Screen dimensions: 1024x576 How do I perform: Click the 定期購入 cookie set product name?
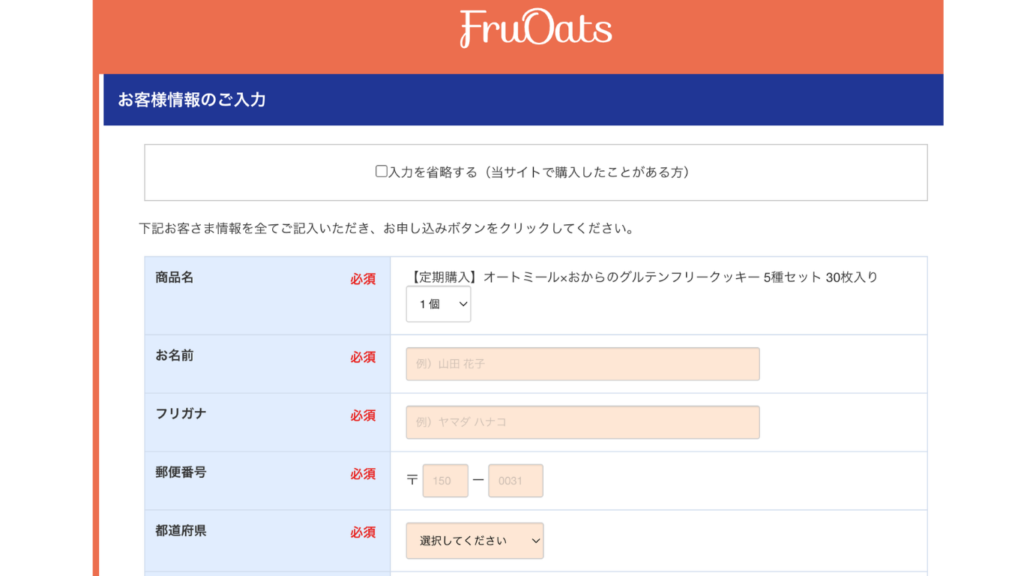click(x=643, y=277)
